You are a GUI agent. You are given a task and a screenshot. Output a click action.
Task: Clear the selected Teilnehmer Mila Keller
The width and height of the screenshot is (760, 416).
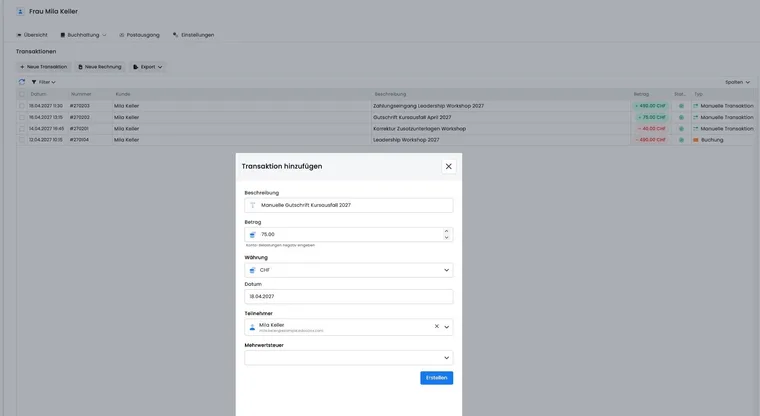[x=436, y=326]
